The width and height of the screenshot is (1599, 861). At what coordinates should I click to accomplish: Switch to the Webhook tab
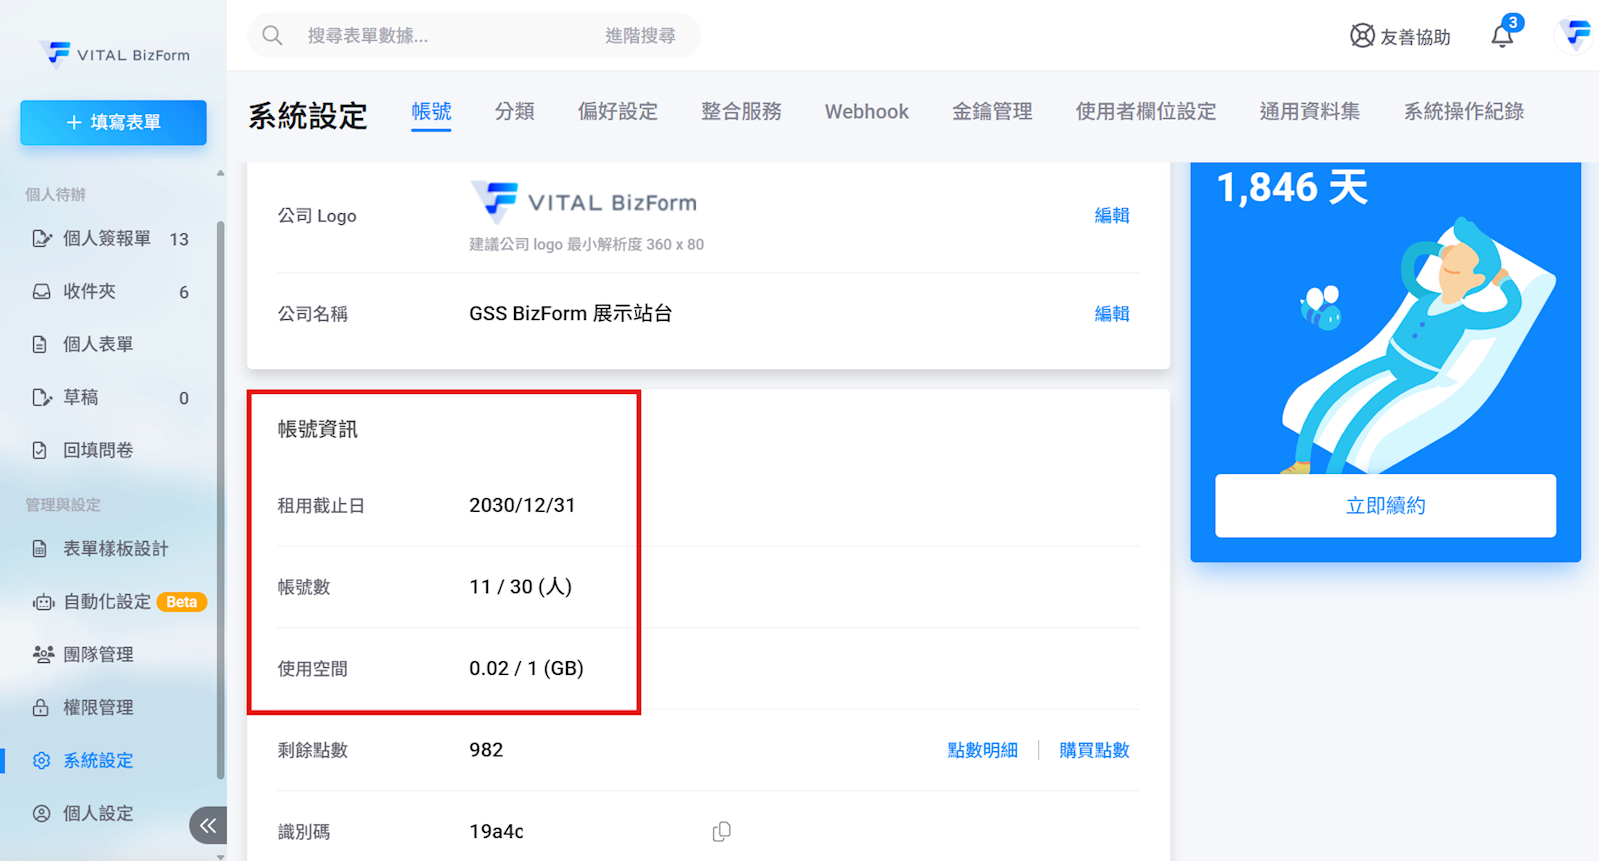[866, 111]
